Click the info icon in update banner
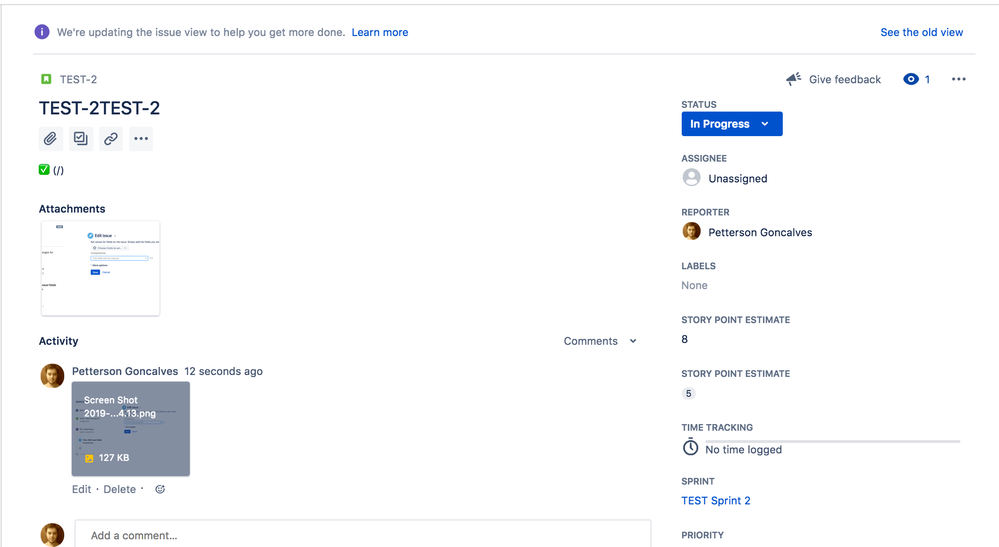The height and width of the screenshot is (547, 999). tap(42, 32)
